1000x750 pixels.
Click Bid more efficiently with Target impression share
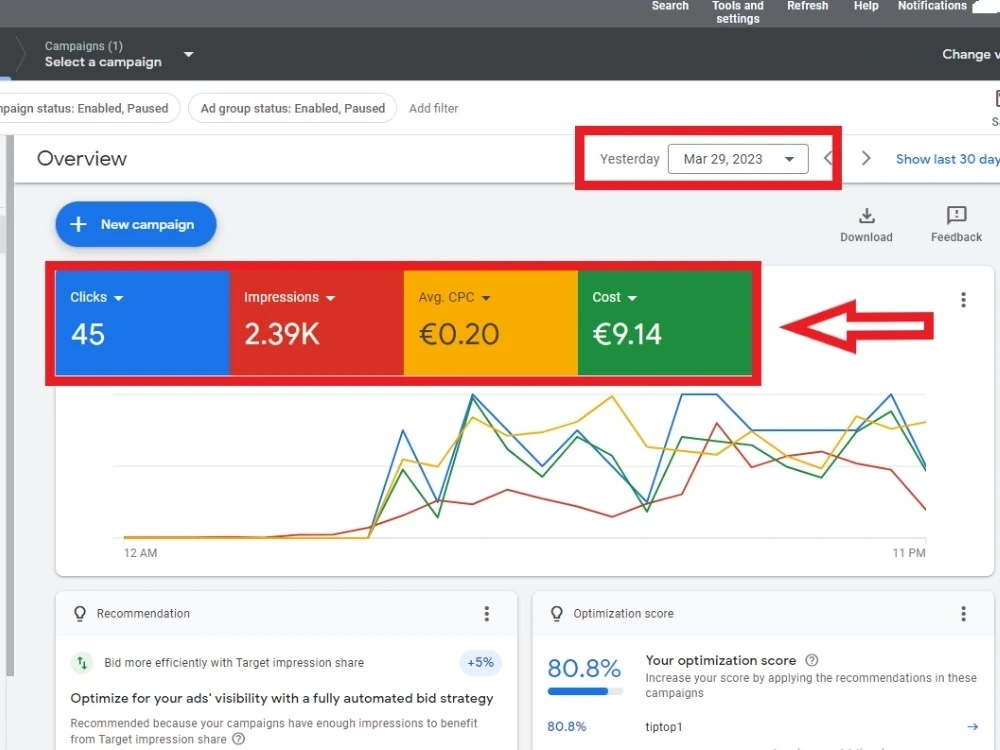pos(234,663)
